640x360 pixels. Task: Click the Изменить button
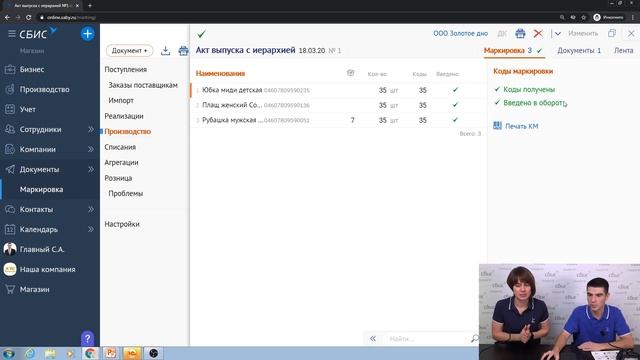[583, 33]
